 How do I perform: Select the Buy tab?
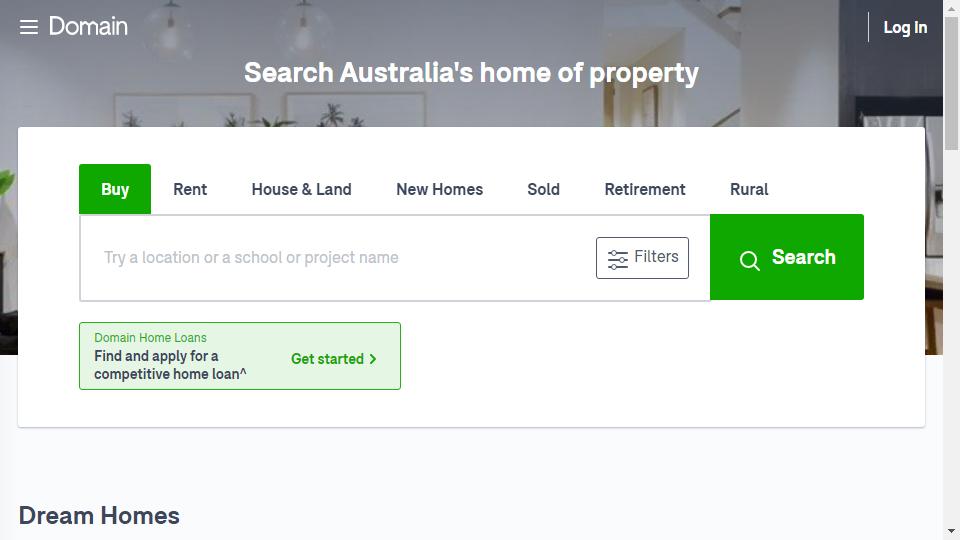tap(115, 189)
